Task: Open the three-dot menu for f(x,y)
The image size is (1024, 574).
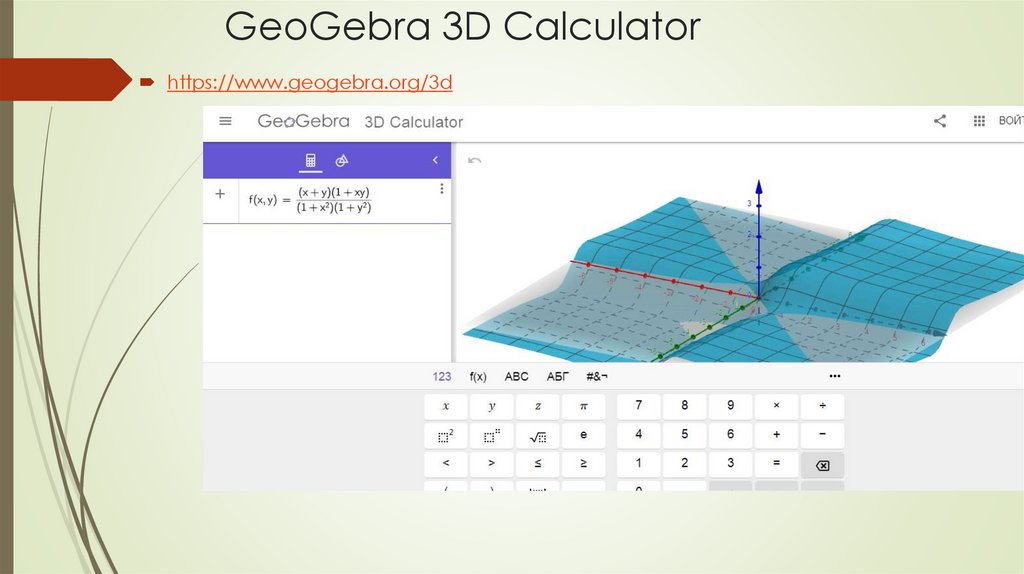Action: click(441, 189)
